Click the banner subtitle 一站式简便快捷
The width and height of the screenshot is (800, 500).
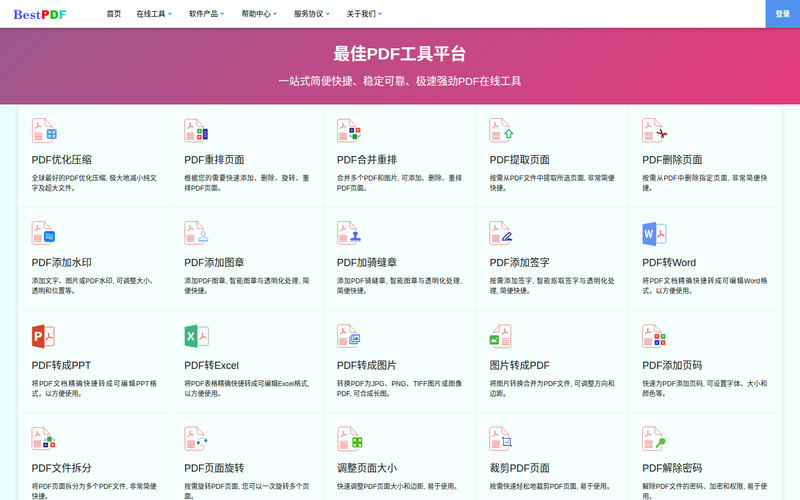click(x=399, y=81)
